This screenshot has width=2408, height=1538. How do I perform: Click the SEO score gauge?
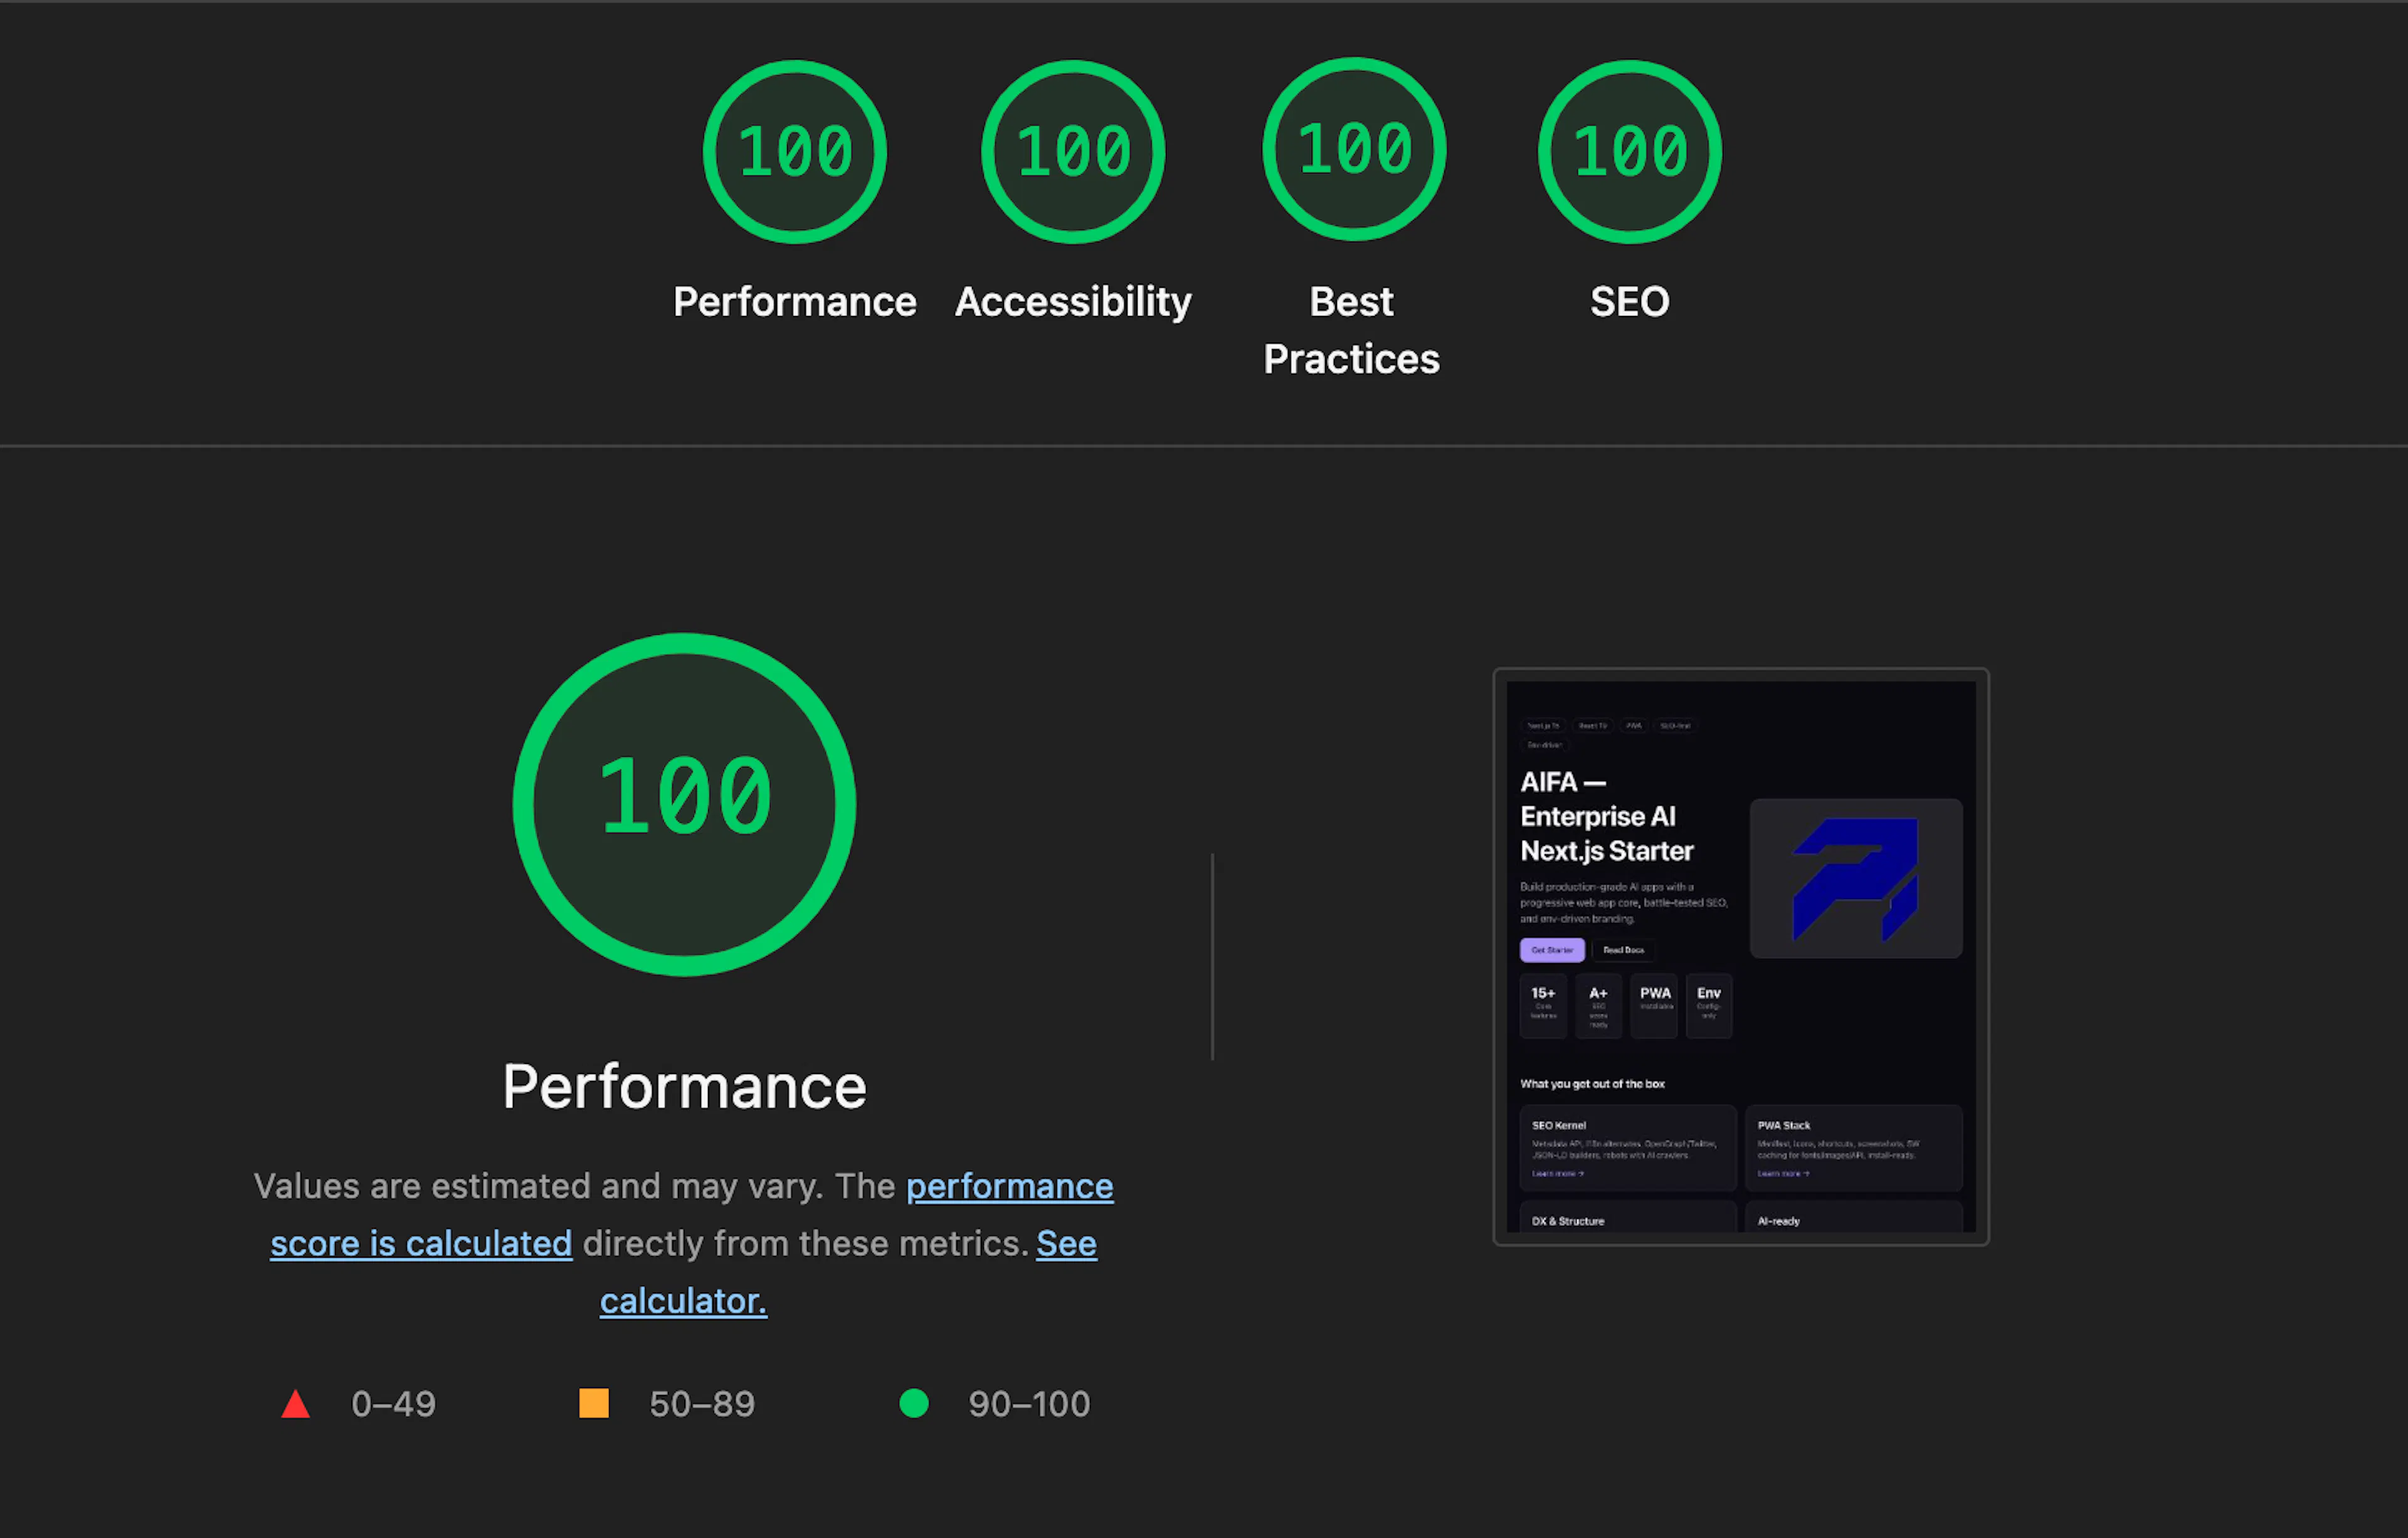click(x=1630, y=152)
